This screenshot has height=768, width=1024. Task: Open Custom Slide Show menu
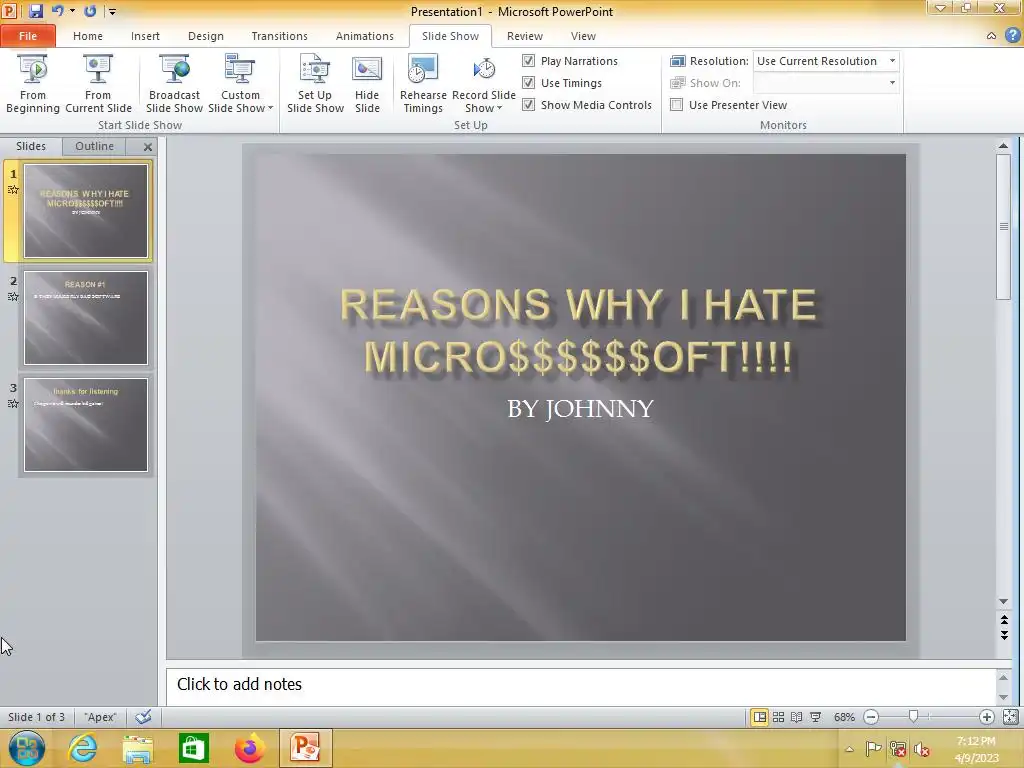(240, 84)
